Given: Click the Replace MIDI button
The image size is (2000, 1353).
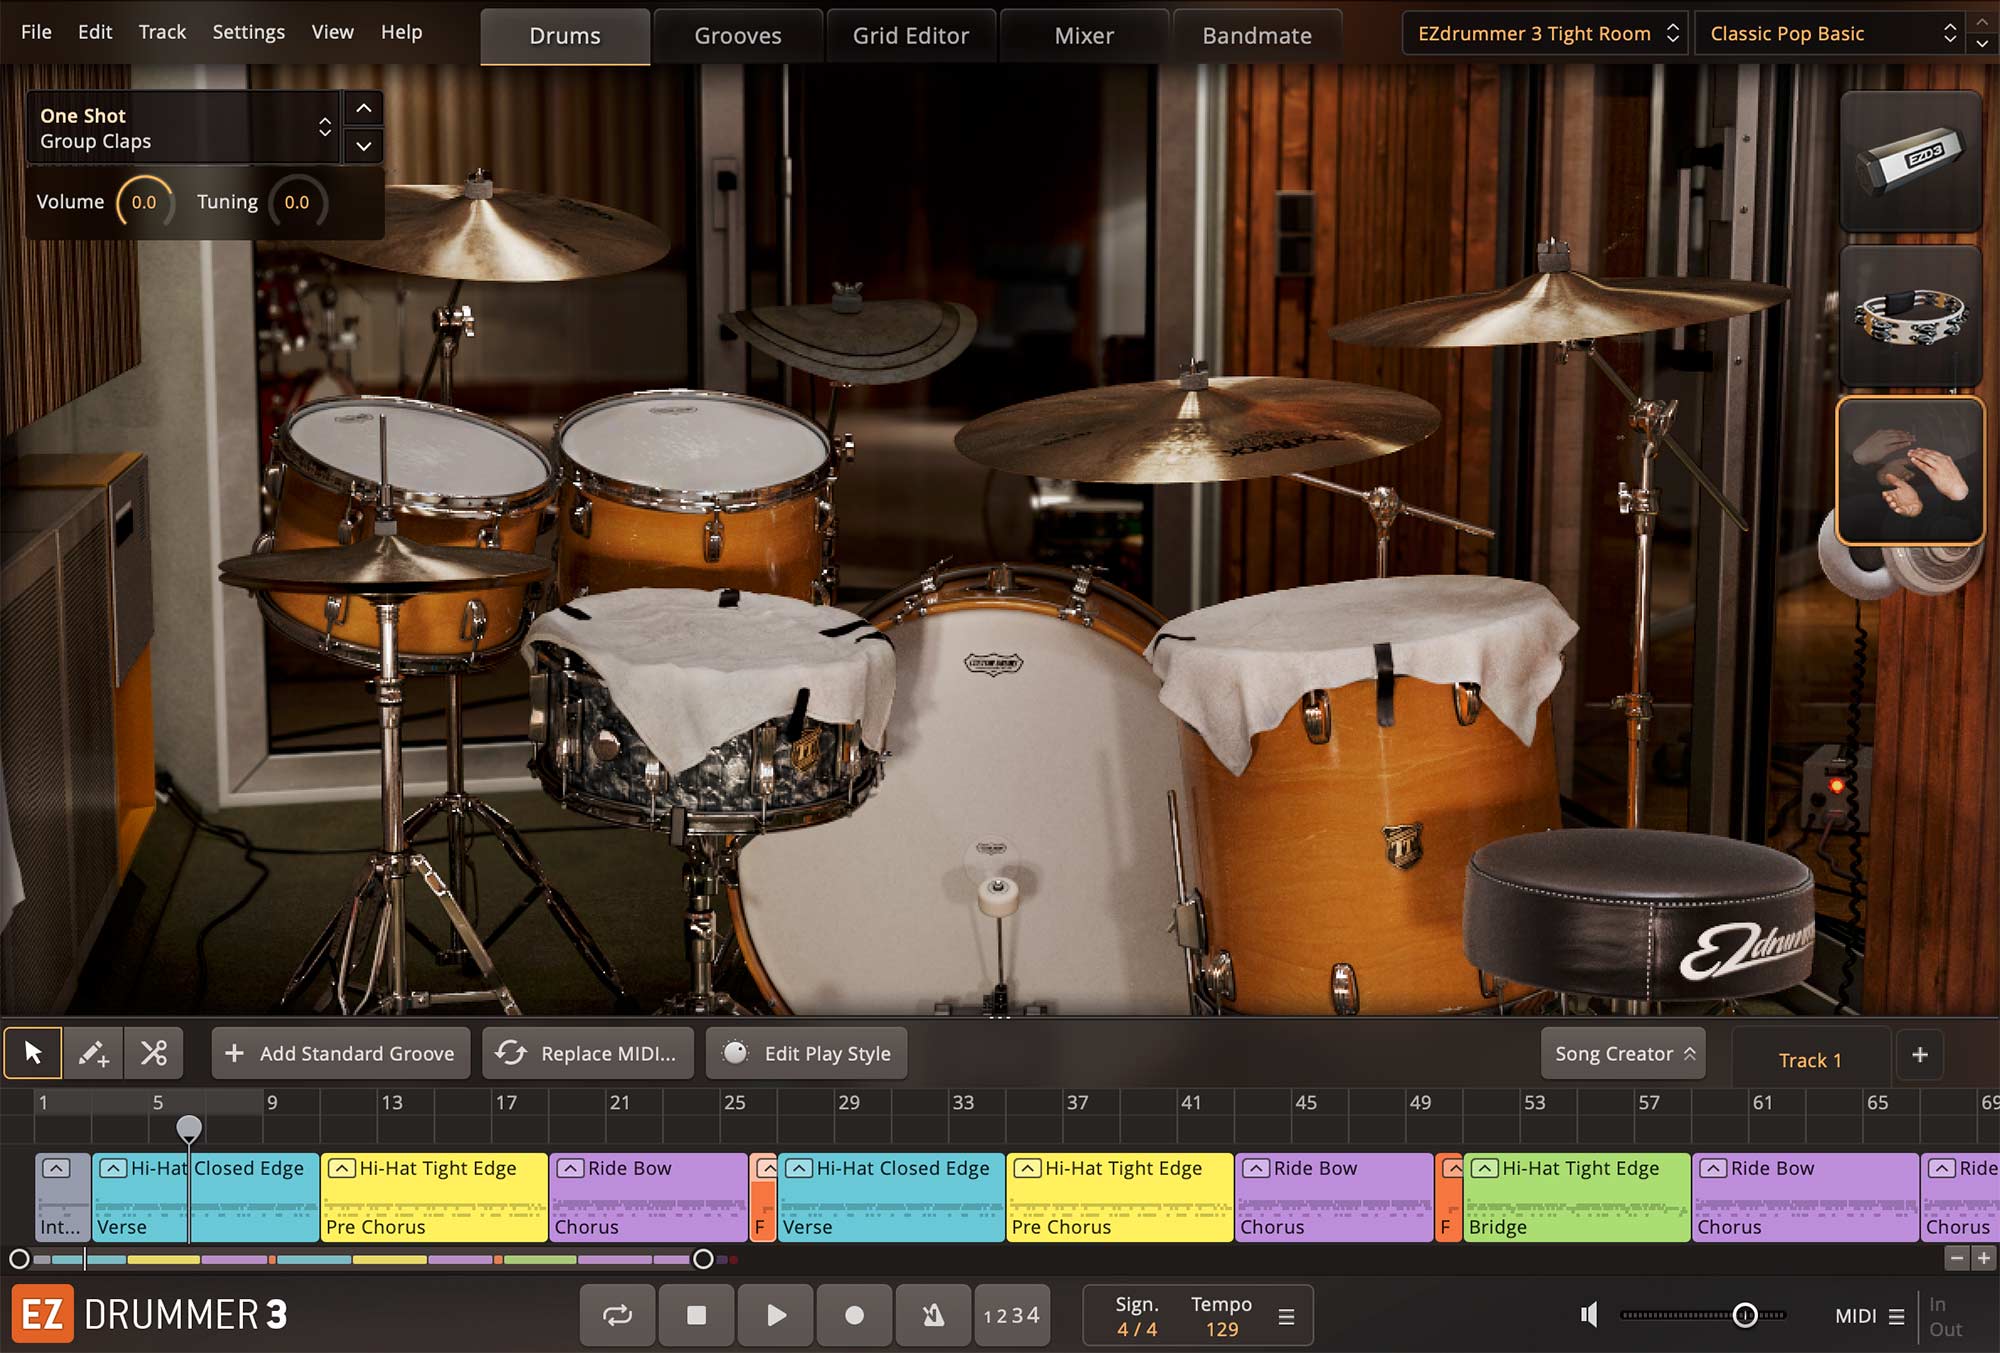Looking at the screenshot, I should coord(587,1053).
